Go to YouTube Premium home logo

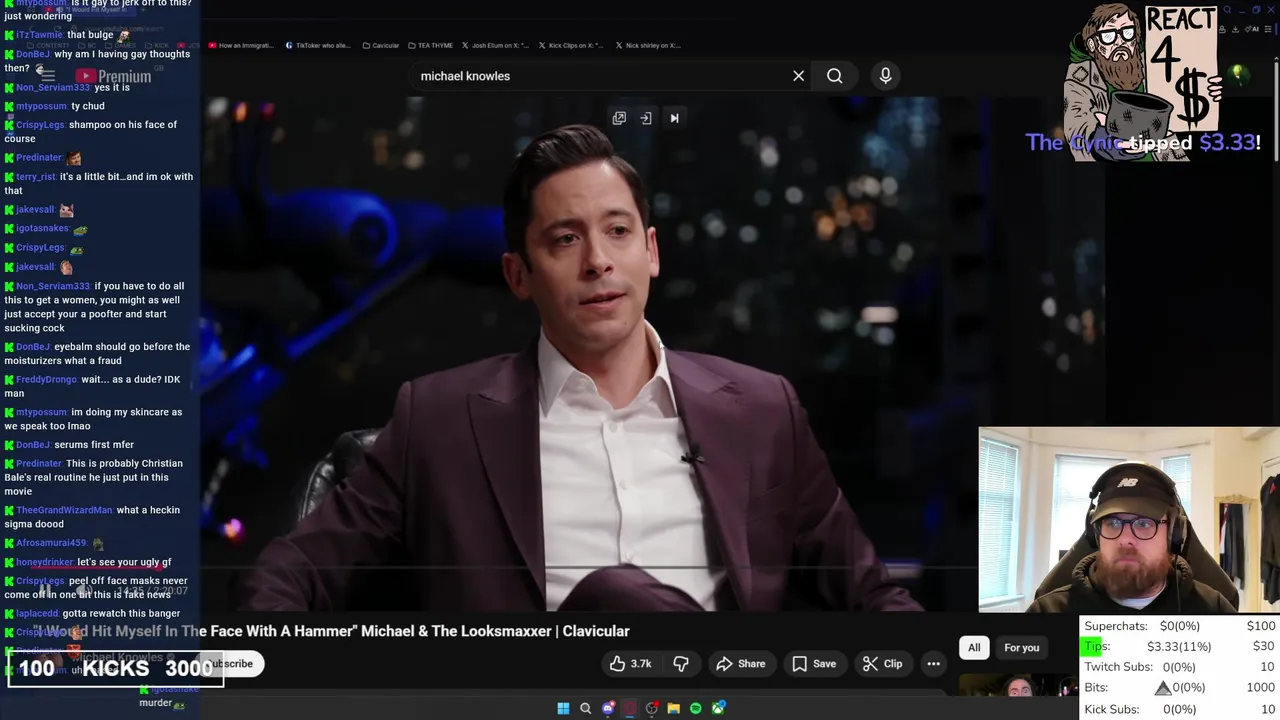pos(113,76)
